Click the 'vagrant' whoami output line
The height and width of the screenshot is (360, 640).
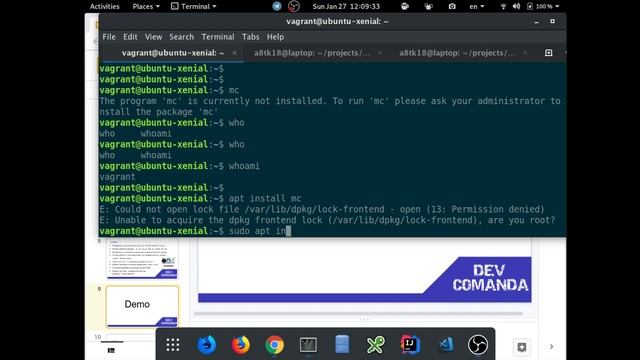point(117,177)
